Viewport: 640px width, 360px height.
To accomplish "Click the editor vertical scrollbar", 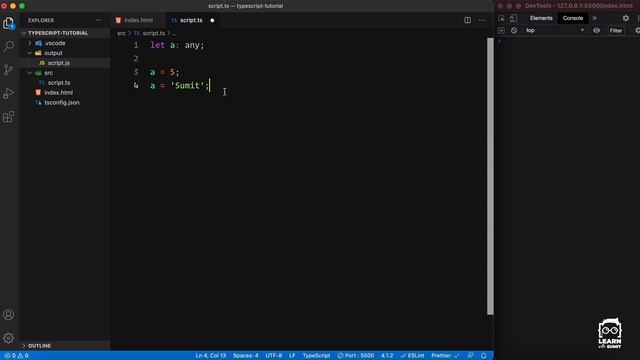I will (490, 176).
